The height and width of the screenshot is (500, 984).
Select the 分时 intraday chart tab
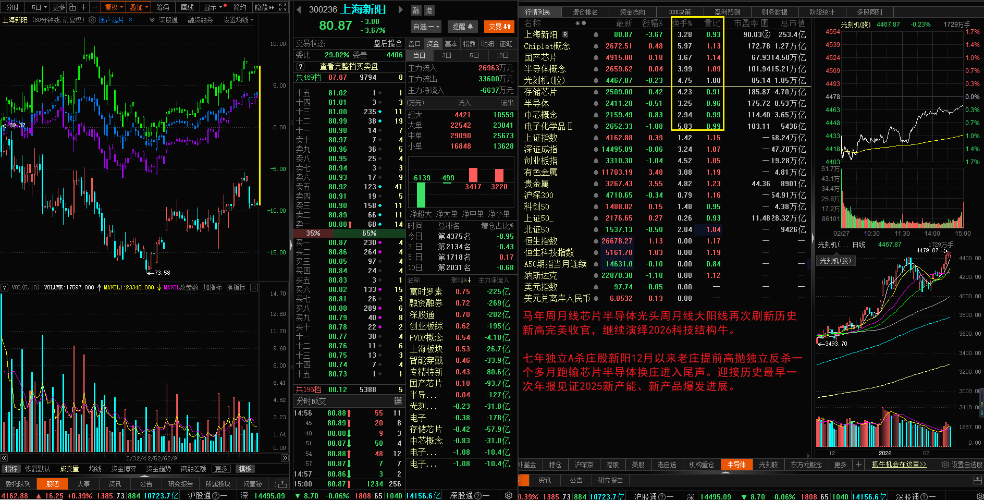(x=13, y=8)
